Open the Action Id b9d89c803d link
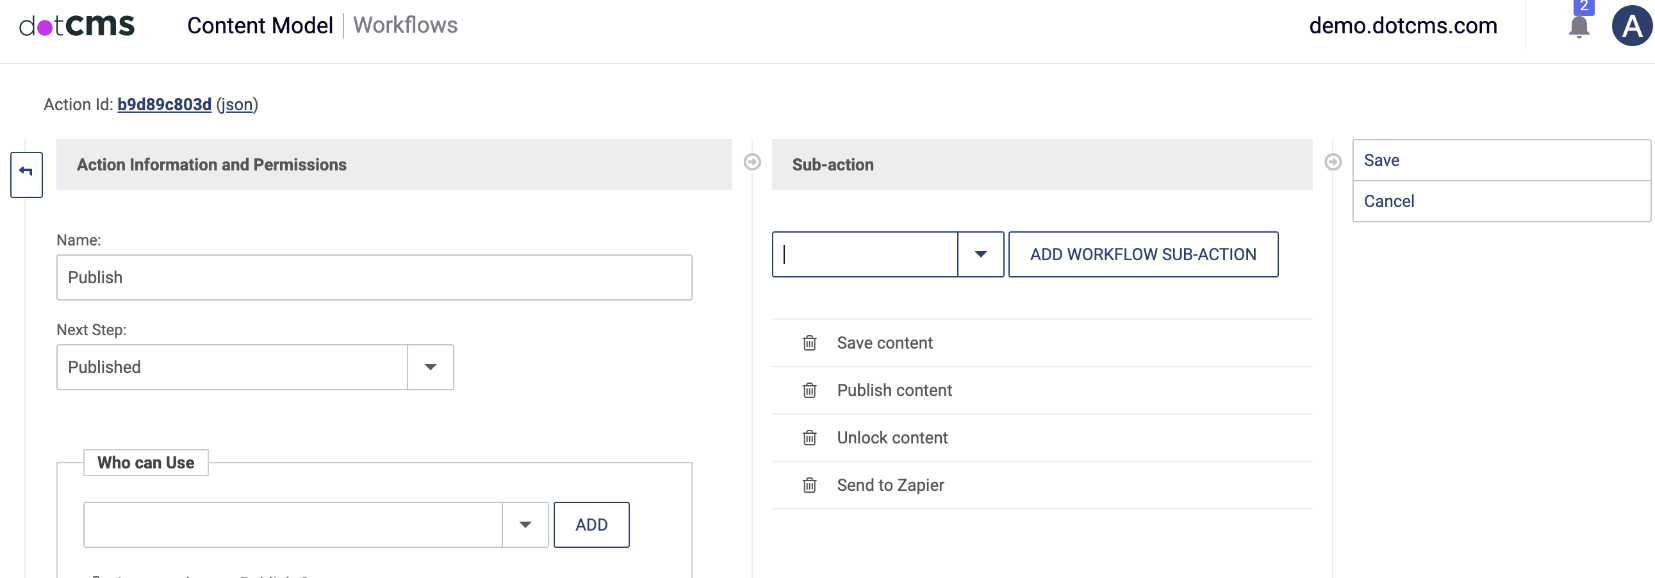Screen dimensions: 1655x578 [x=164, y=104]
